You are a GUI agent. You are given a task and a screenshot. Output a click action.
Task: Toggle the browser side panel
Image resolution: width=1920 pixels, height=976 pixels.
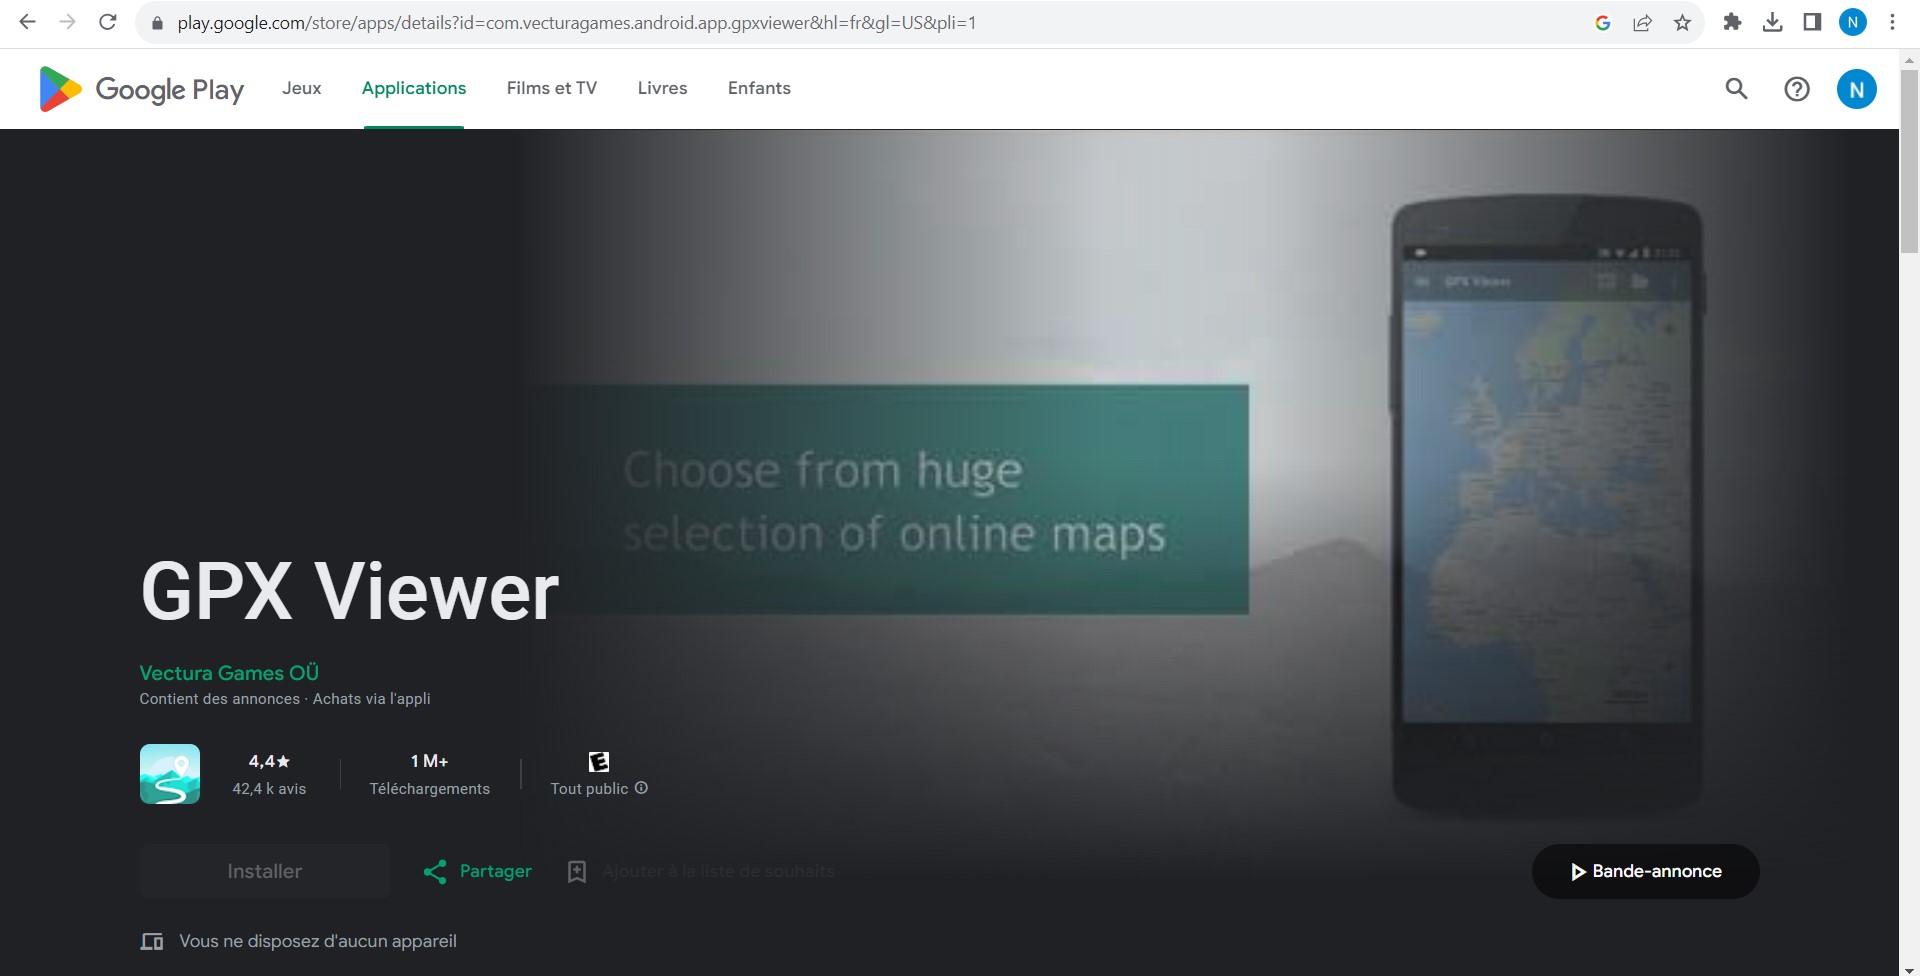click(x=1812, y=23)
